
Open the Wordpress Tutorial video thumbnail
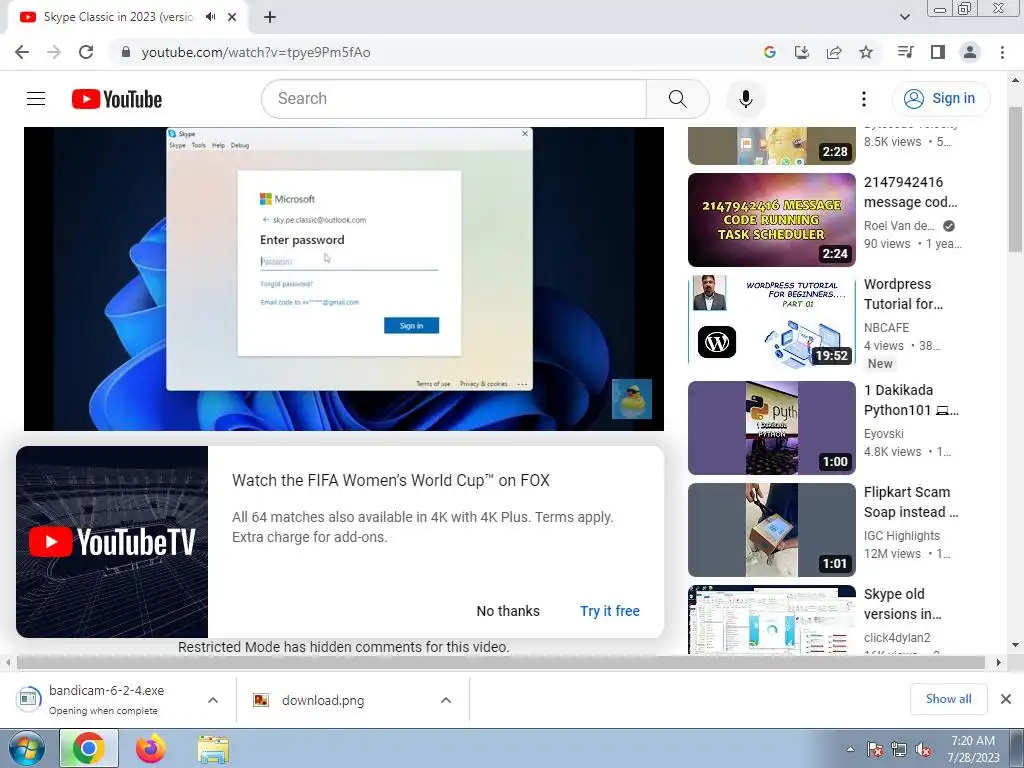coord(771,321)
